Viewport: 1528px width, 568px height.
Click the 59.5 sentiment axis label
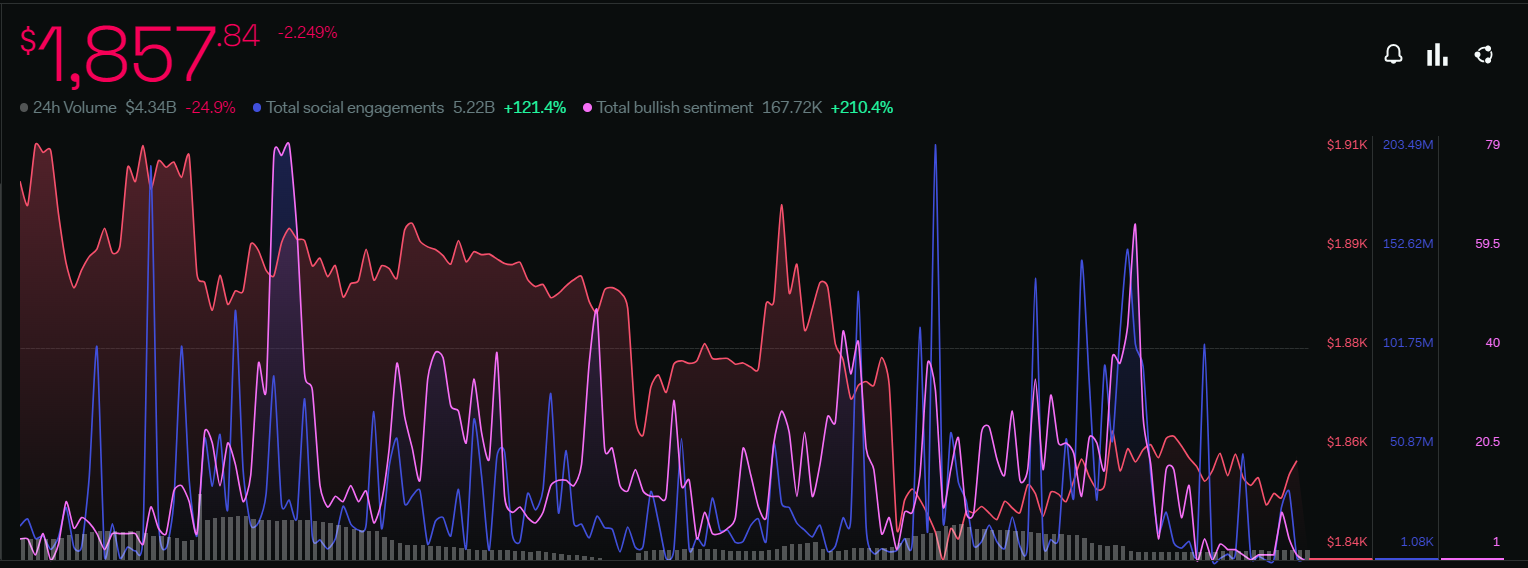(x=1488, y=244)
